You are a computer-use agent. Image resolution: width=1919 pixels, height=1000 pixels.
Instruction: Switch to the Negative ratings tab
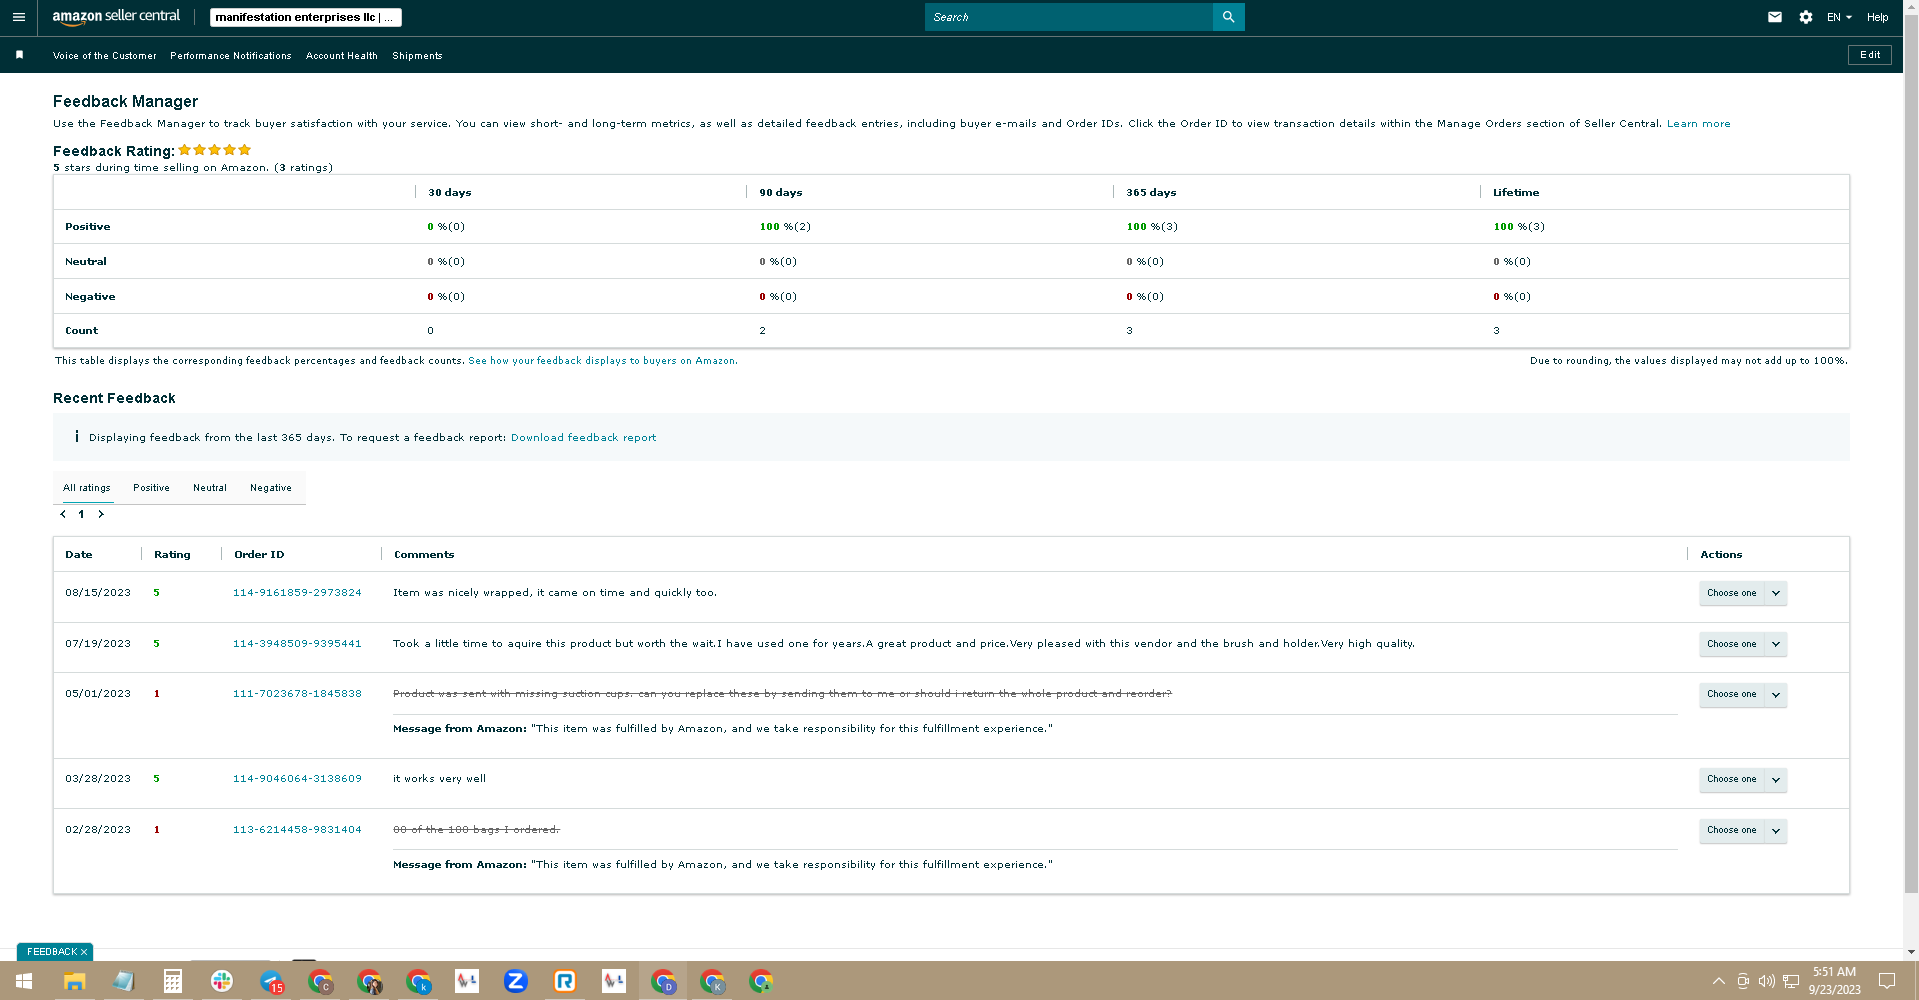coord(271,488)
